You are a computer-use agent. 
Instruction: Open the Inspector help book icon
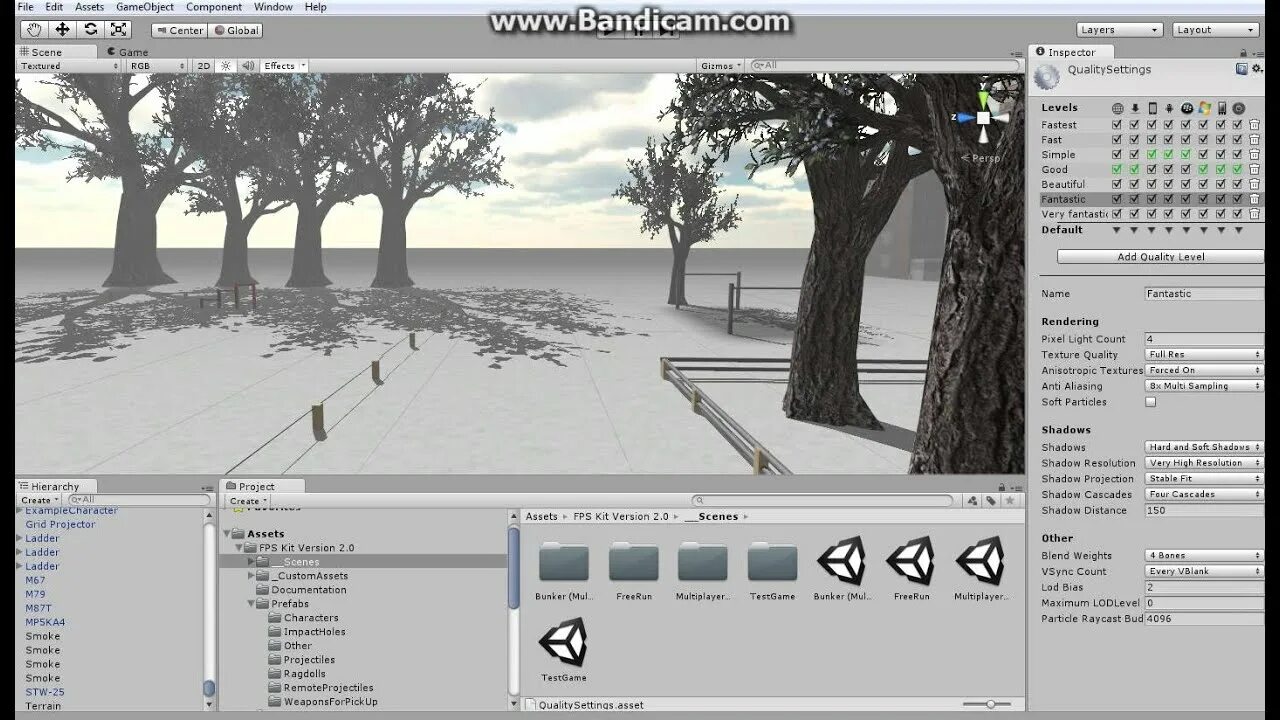click(1241, 69)
